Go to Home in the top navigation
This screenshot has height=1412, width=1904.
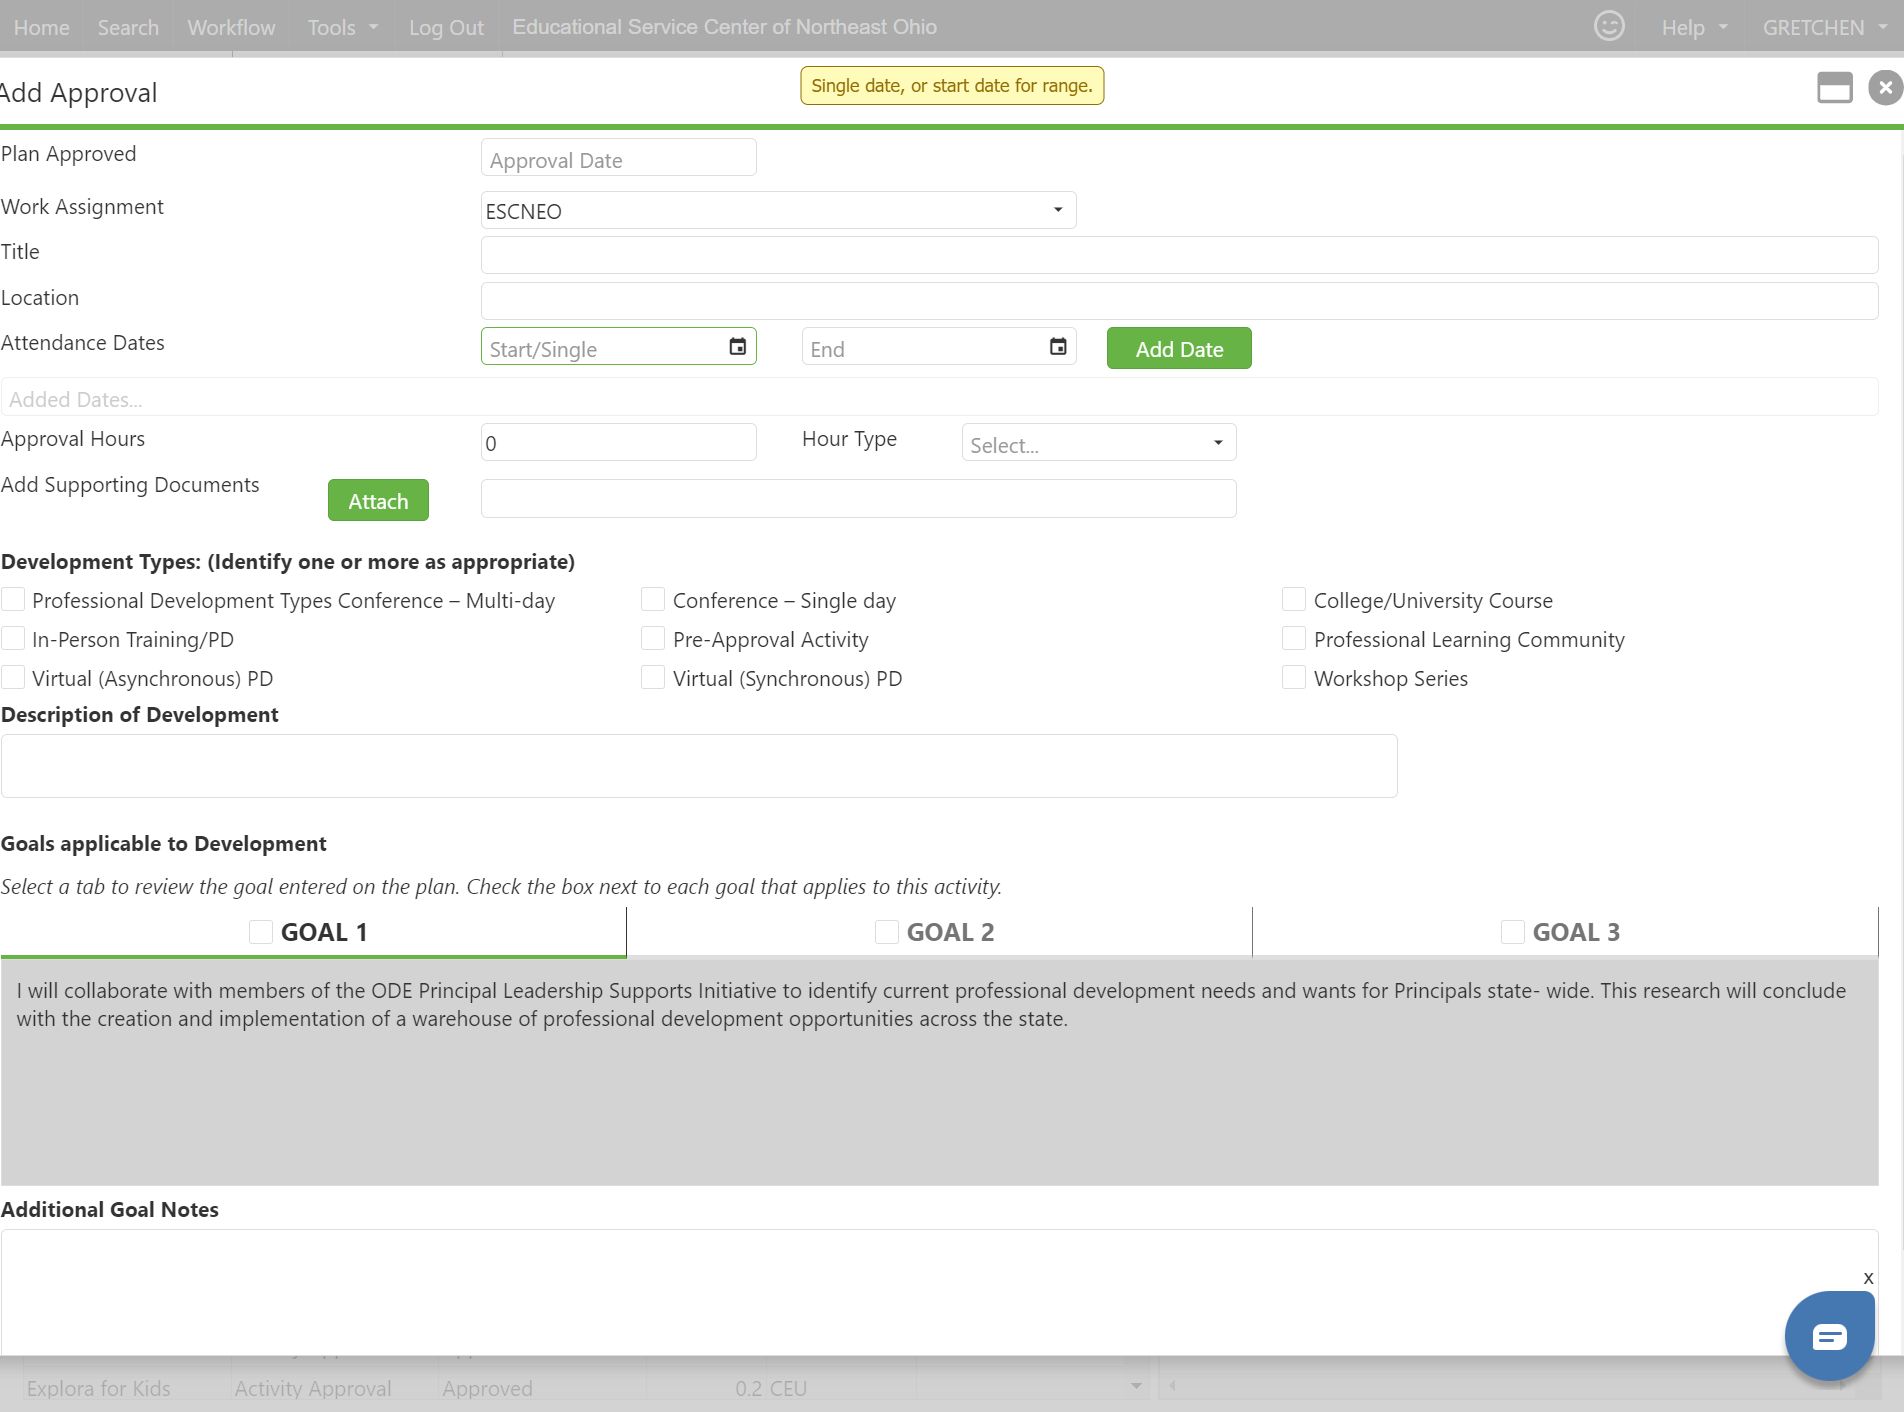click(42, 27)
